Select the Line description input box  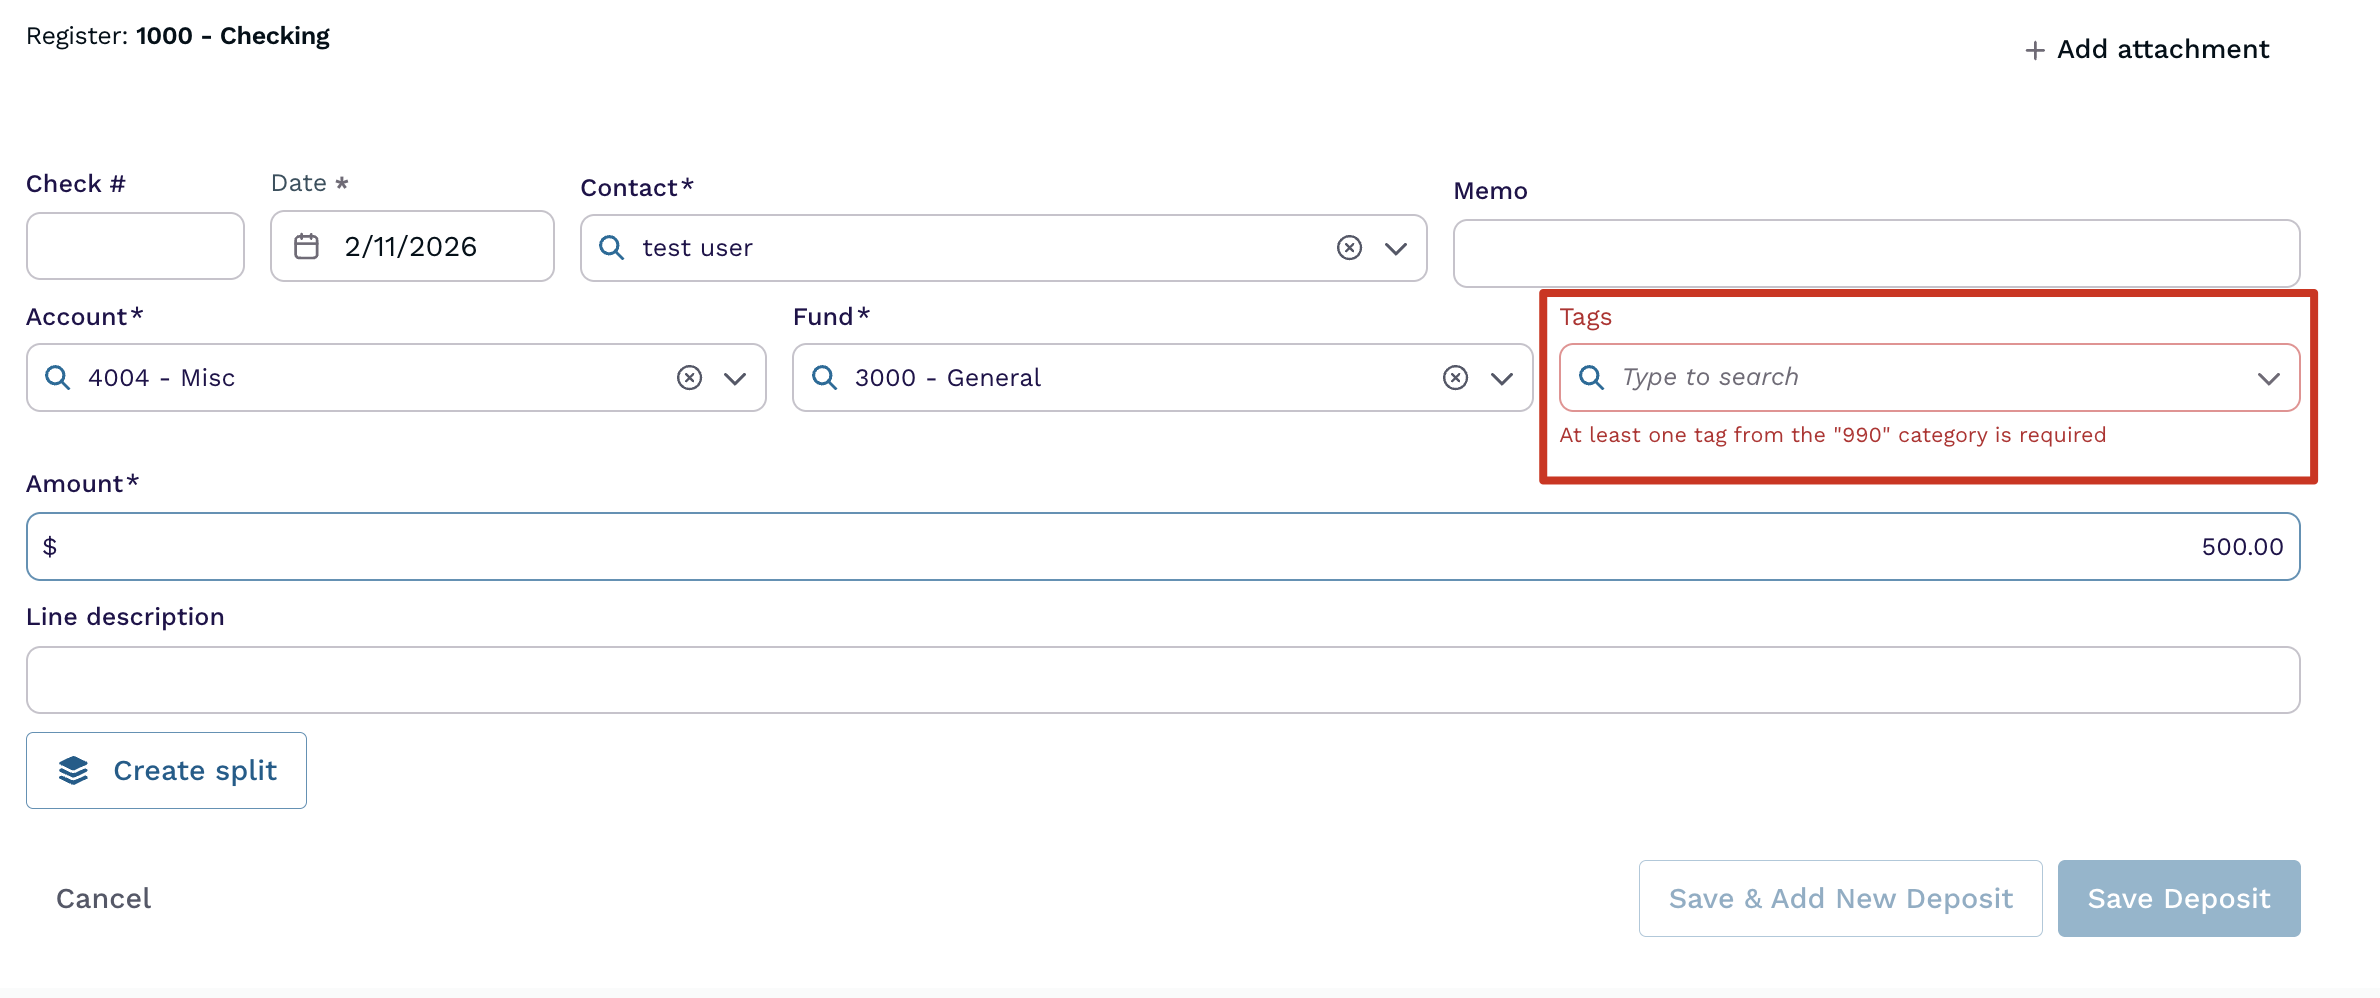(1162, 680)
